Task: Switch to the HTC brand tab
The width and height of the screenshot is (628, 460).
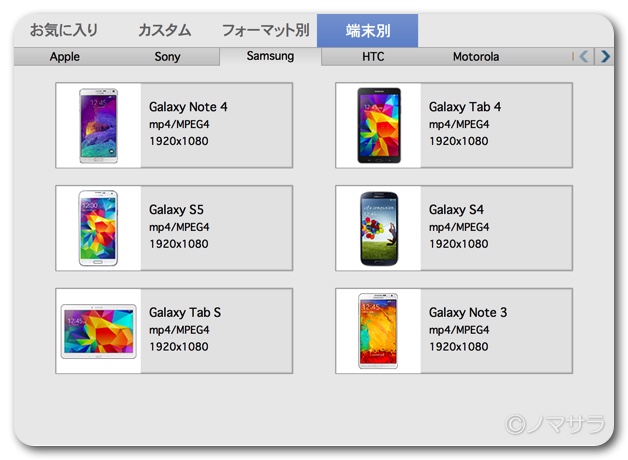Action: 373,57
